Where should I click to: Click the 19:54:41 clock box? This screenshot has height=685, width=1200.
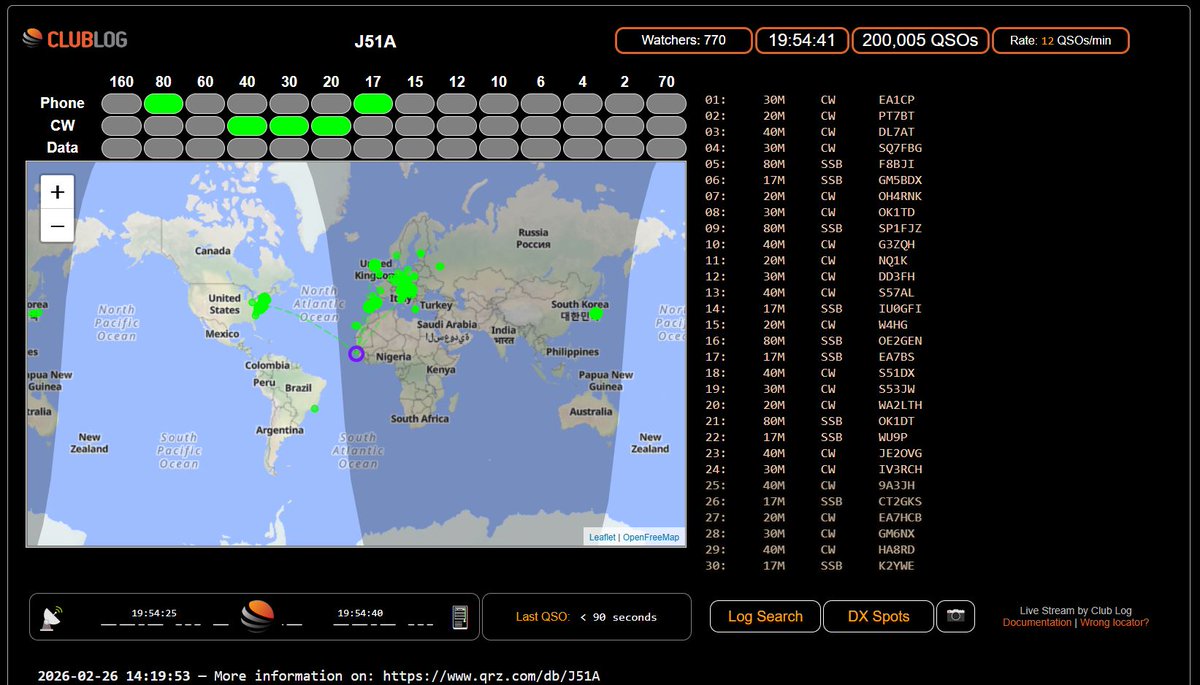pyautogui.click(x=802, y=40)
